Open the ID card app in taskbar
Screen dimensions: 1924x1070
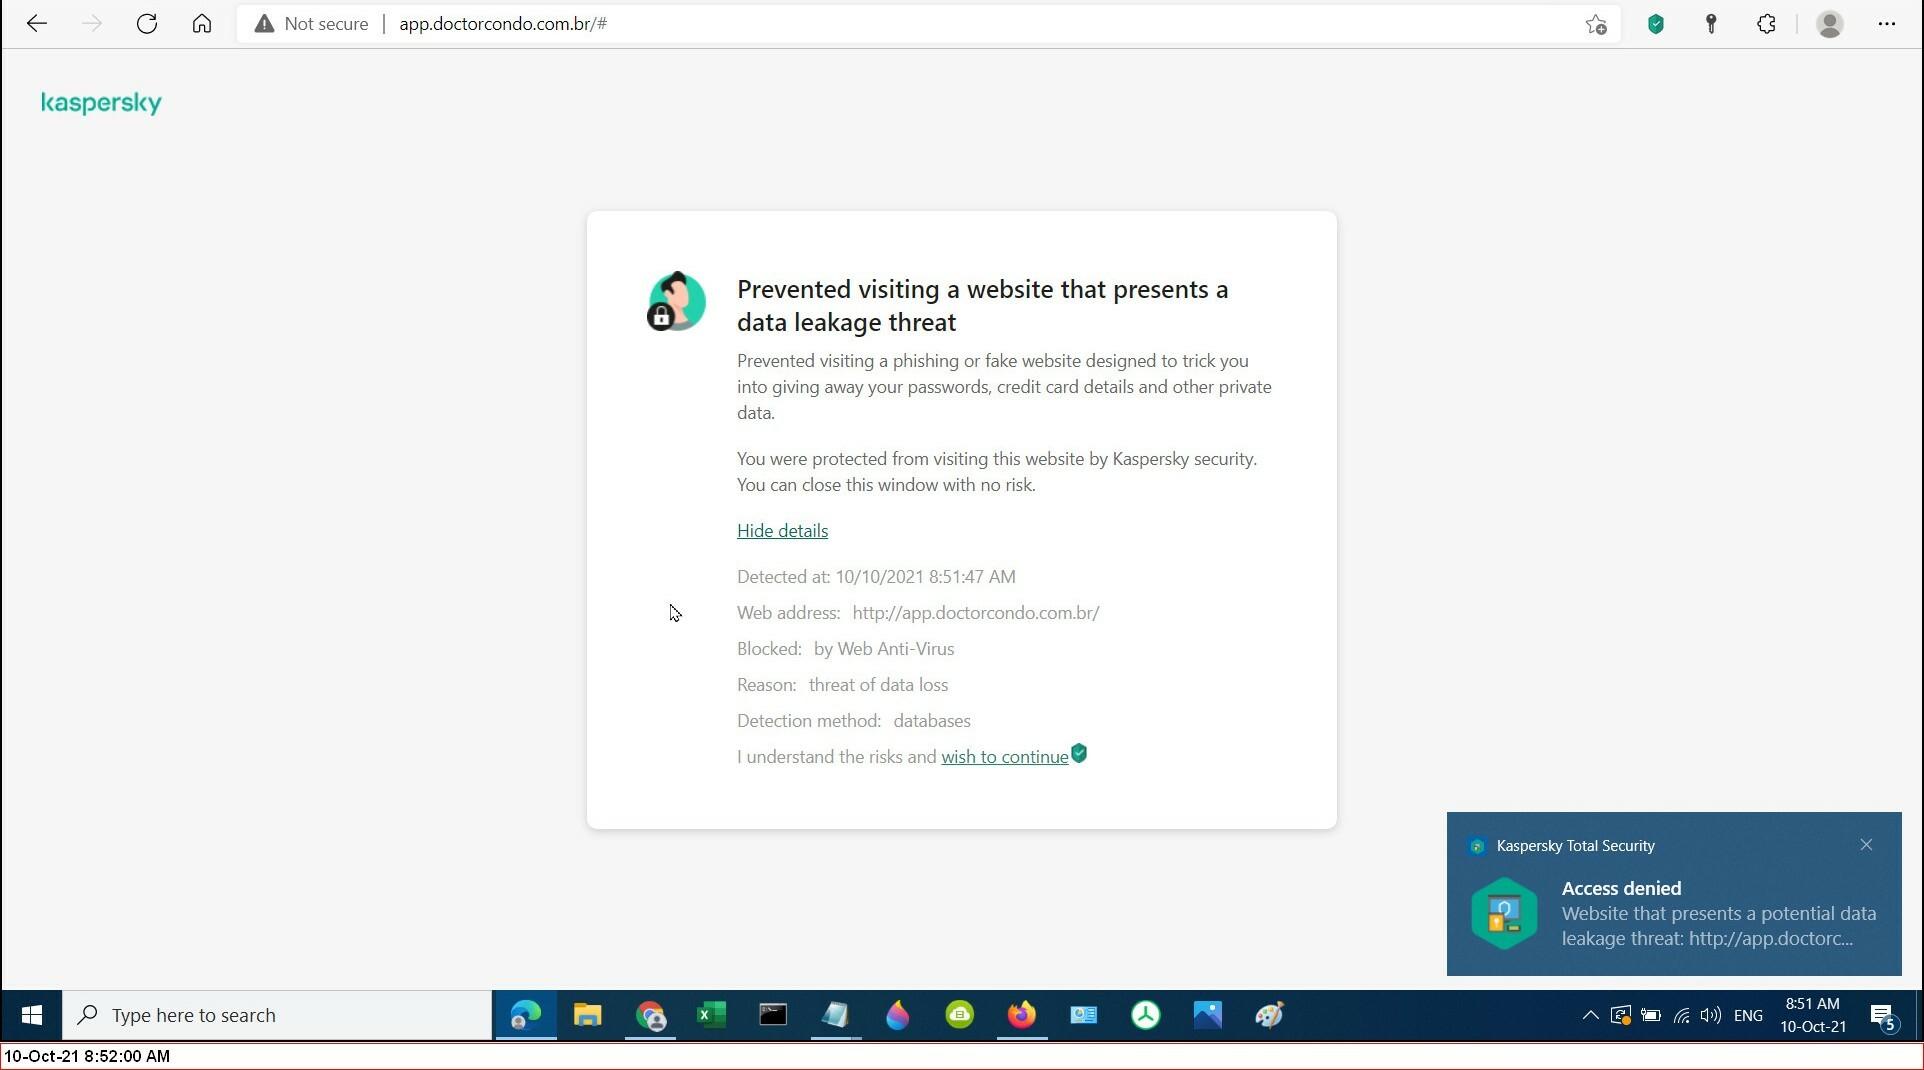click(x=1084, y=1016)
